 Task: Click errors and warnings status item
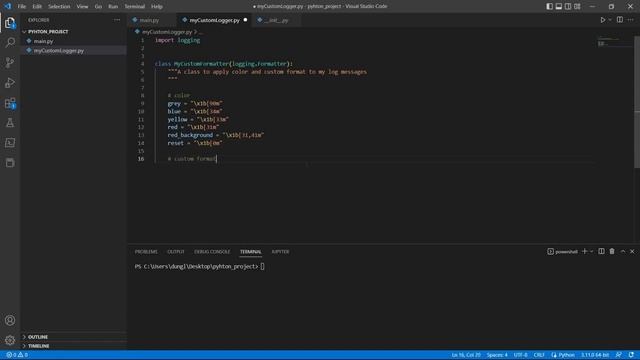(x=17, y=355)
